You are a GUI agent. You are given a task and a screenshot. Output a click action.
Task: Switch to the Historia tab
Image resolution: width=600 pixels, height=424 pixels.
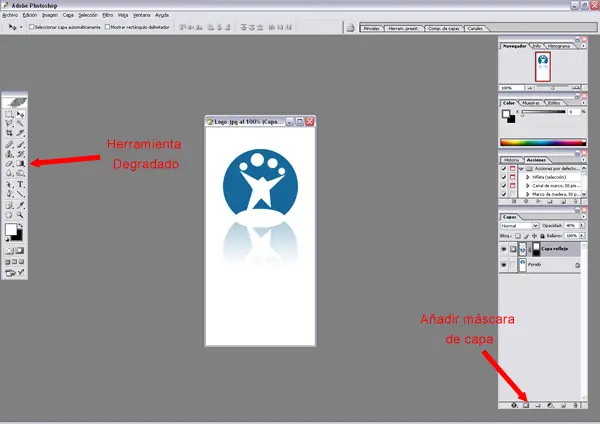[511, 160]
